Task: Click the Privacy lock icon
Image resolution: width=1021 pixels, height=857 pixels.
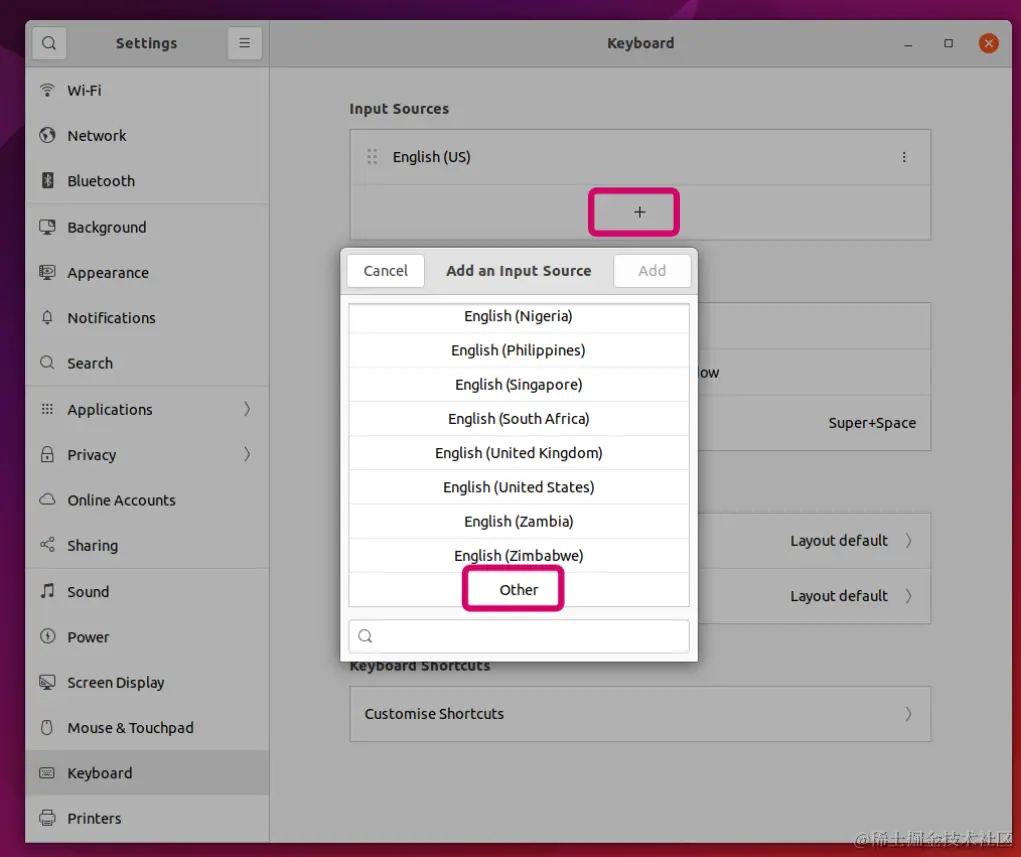Action: click(x=47, y=454)
